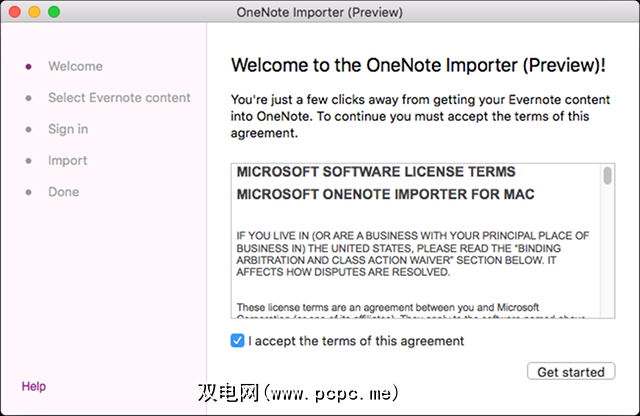
Task: Click the purple bullet beside Welcome
Action: coord(29,67)
